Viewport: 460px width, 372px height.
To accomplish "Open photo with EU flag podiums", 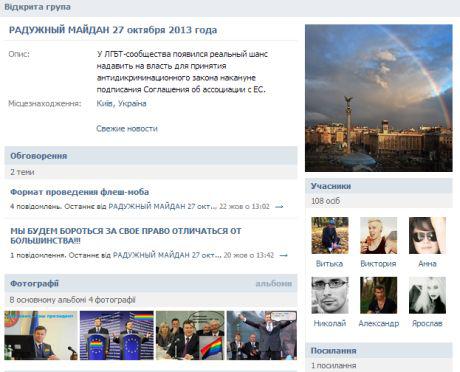I will 117,335.
